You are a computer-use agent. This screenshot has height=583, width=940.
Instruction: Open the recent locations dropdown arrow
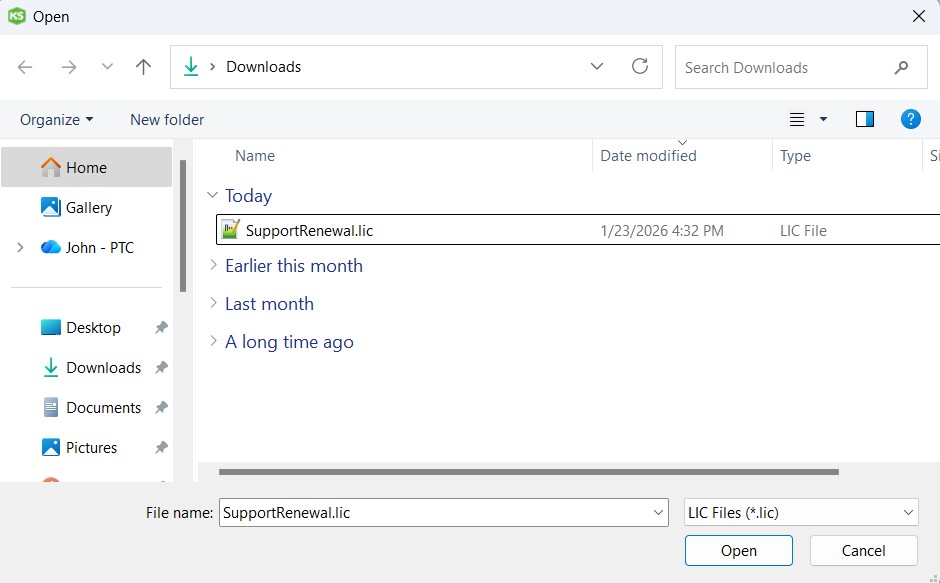(107, 67)
